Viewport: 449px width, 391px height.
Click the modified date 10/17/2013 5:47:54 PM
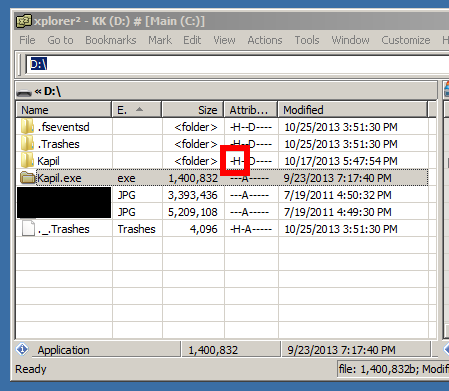click(341, 161)
